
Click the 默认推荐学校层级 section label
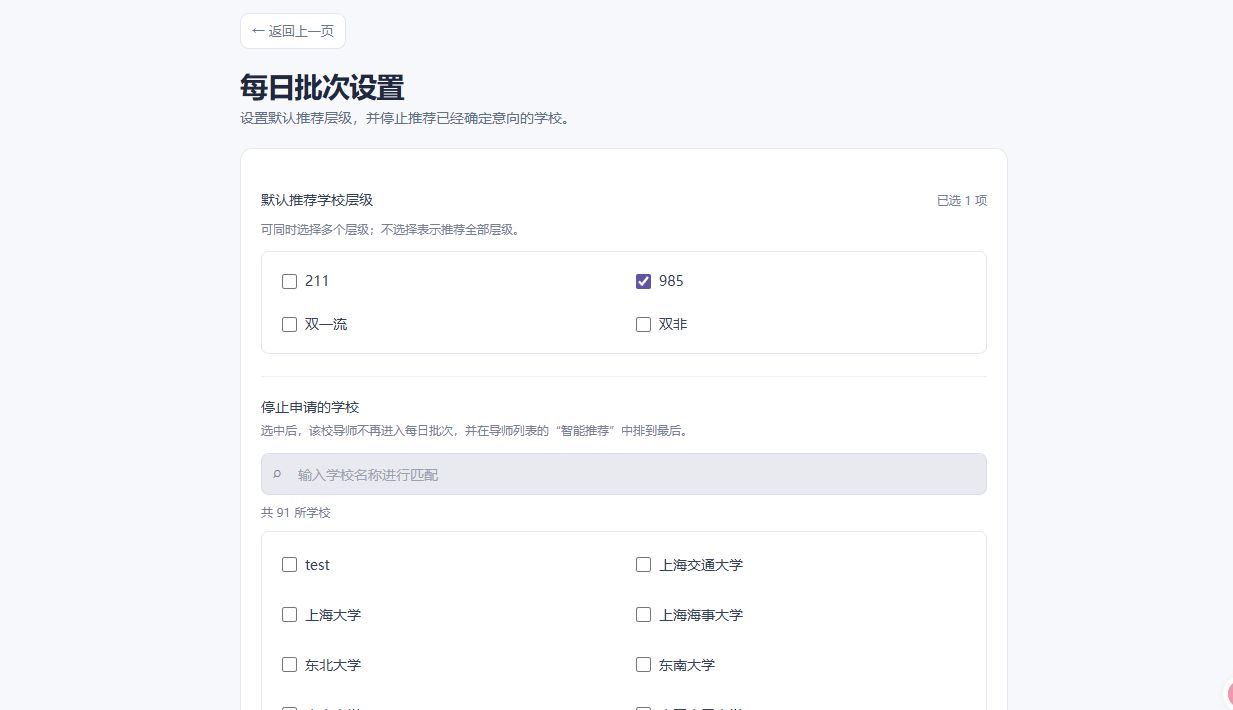click(x=317, y=200)
